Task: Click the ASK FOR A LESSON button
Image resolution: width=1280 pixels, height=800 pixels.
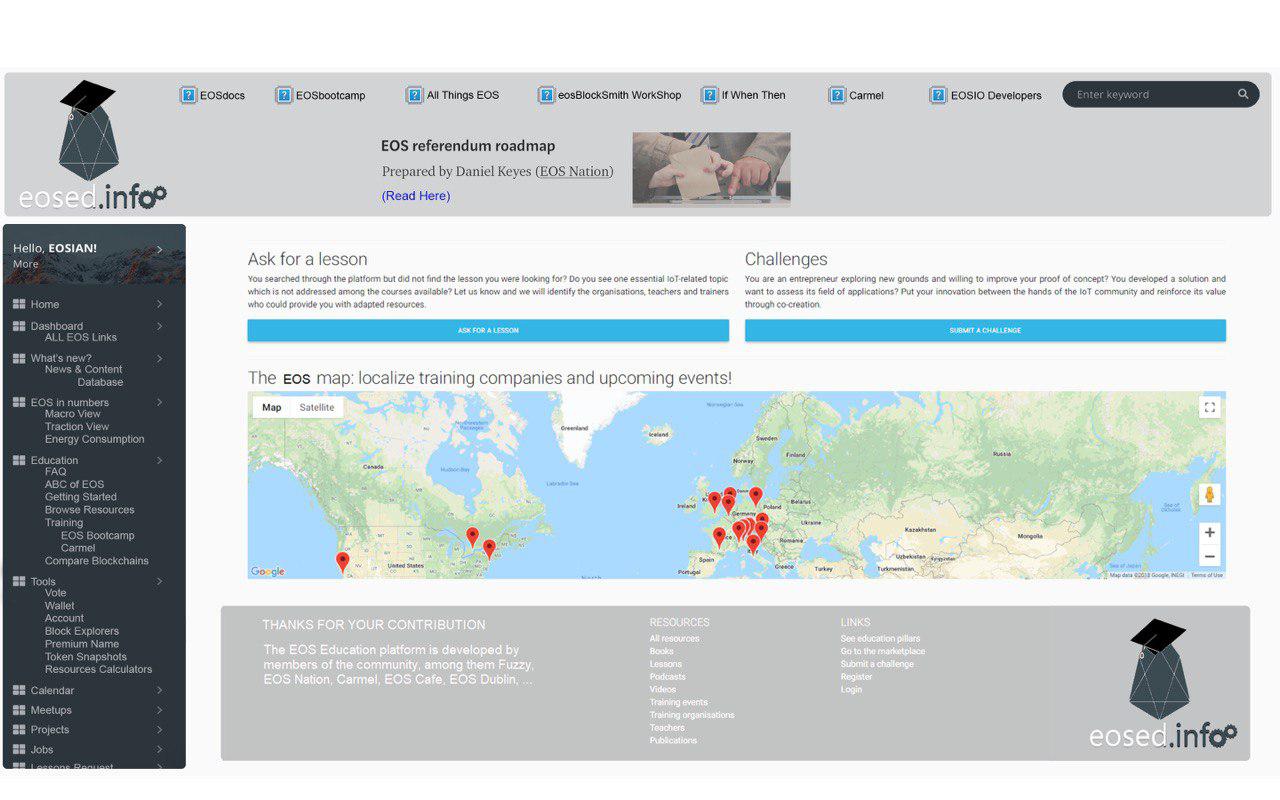Action: (x=488, y=330)
